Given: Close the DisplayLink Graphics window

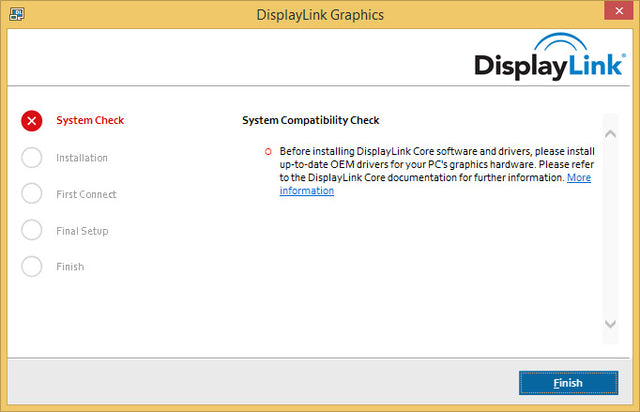Looking at the screenshot, I should tap(619, 11).
